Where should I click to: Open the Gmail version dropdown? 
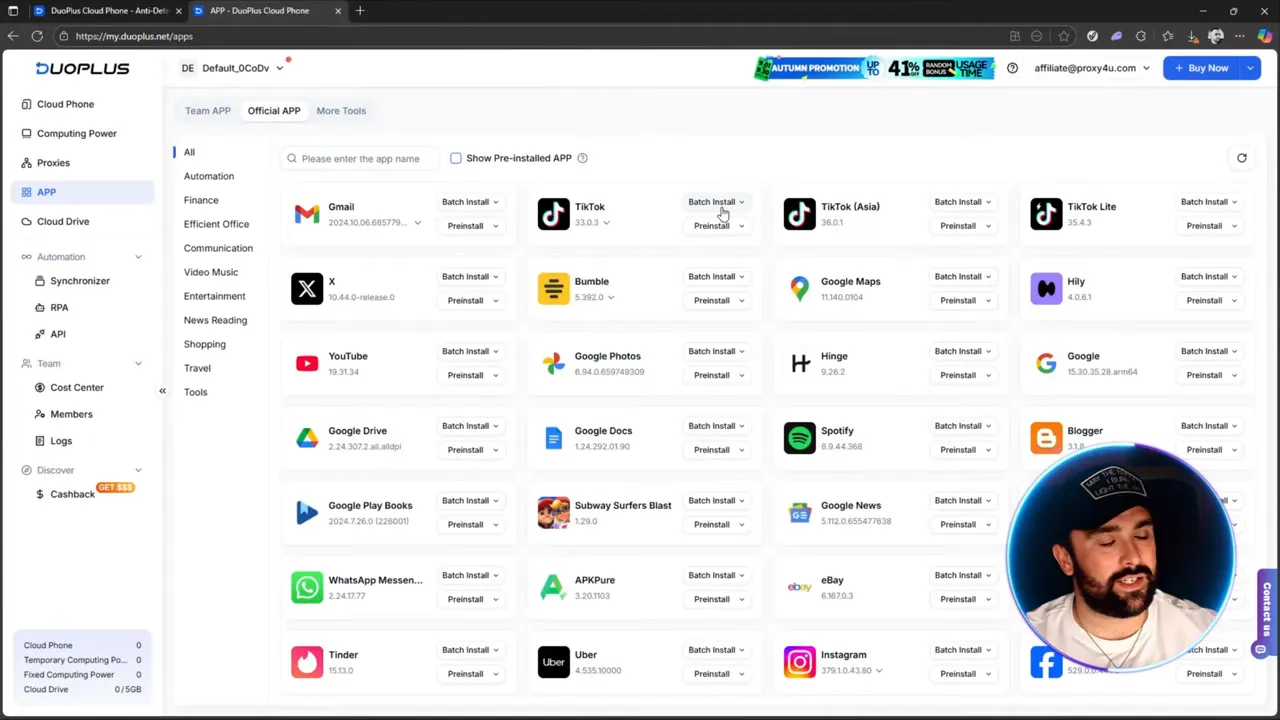tap(417, 223)
